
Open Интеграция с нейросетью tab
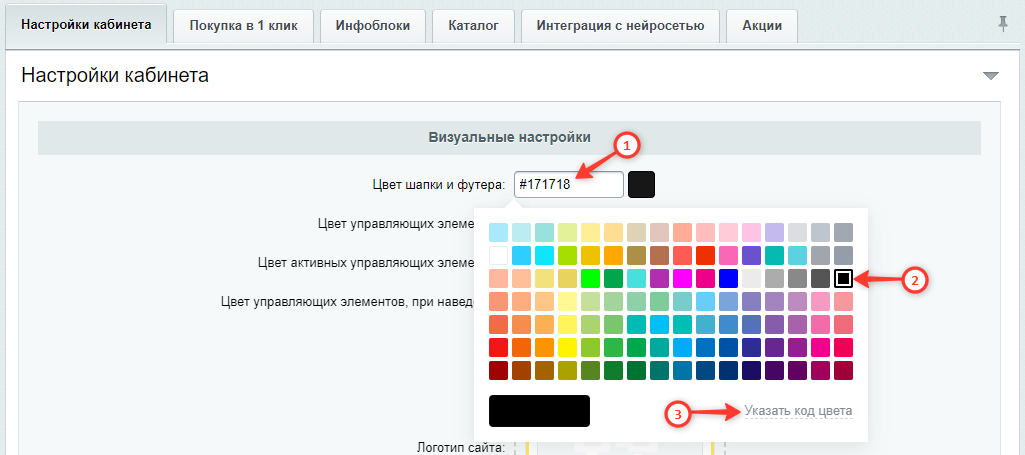point(620,26)
